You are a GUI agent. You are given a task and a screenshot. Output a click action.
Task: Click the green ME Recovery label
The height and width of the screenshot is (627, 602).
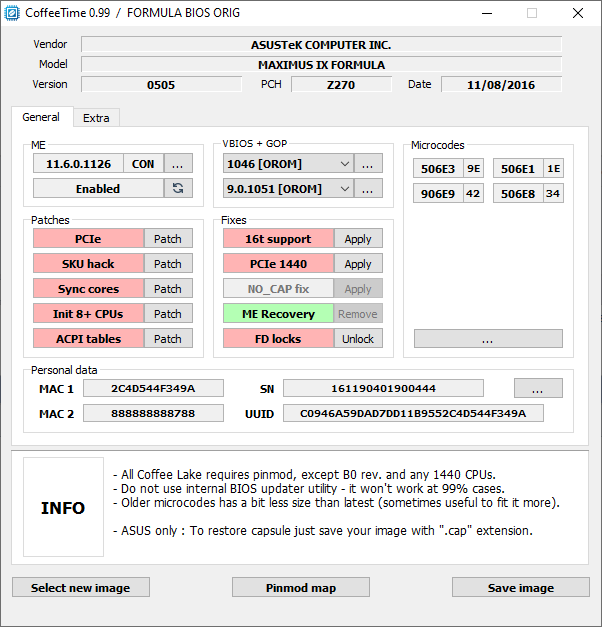pyautogui.click(x=278, y=314)
